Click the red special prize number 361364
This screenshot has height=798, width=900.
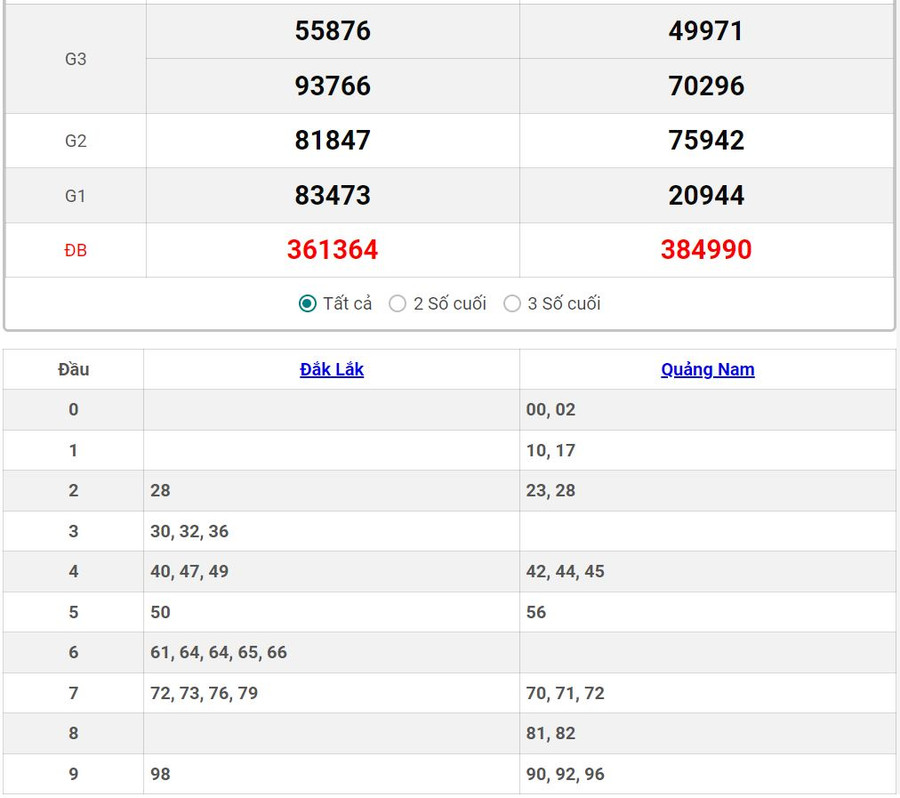click(332, 250)
